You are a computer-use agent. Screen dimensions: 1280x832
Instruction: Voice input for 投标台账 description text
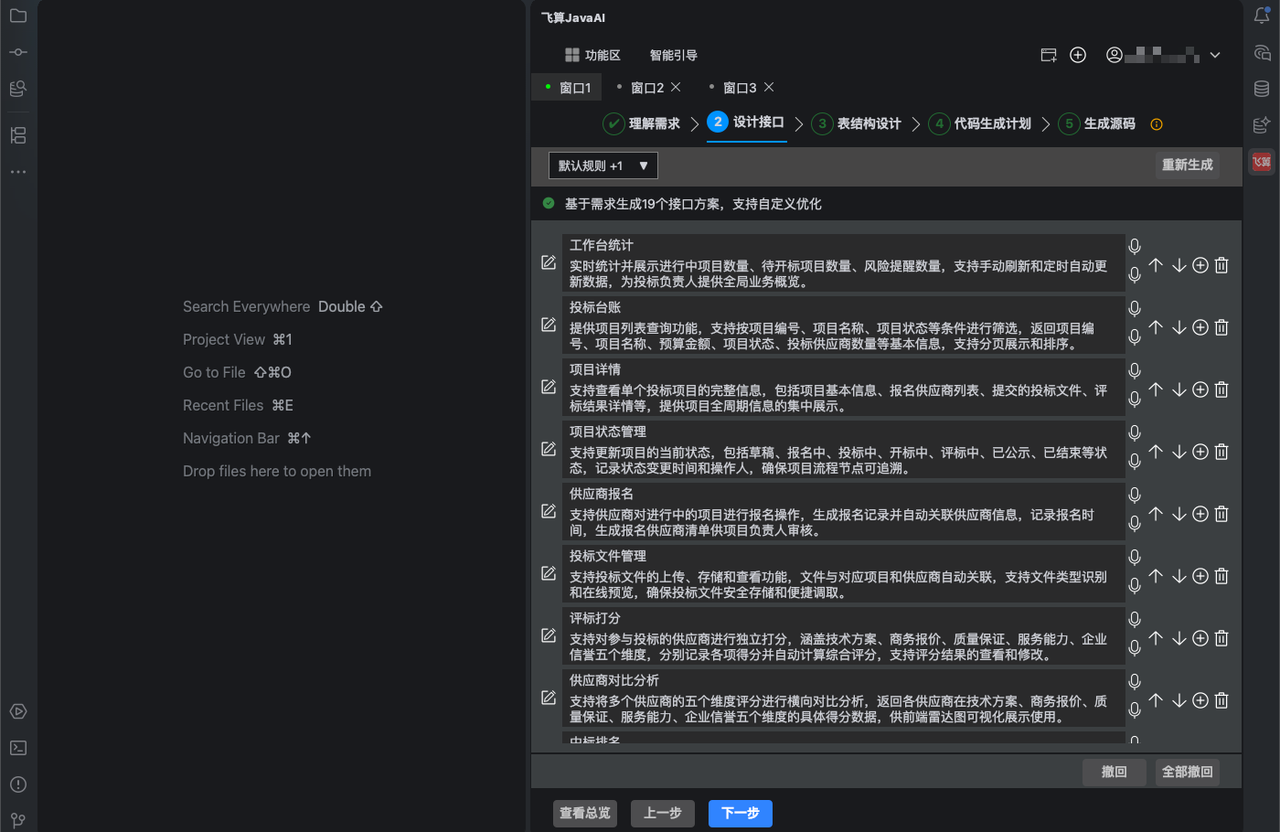coord(1134,337)
